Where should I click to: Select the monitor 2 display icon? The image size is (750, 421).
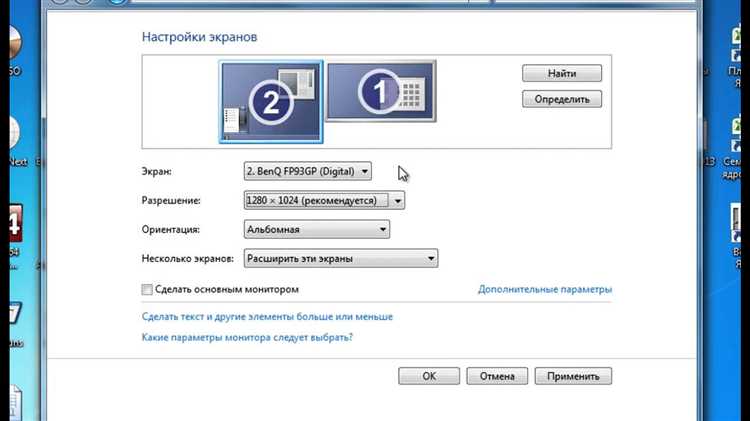coord(271,102)
